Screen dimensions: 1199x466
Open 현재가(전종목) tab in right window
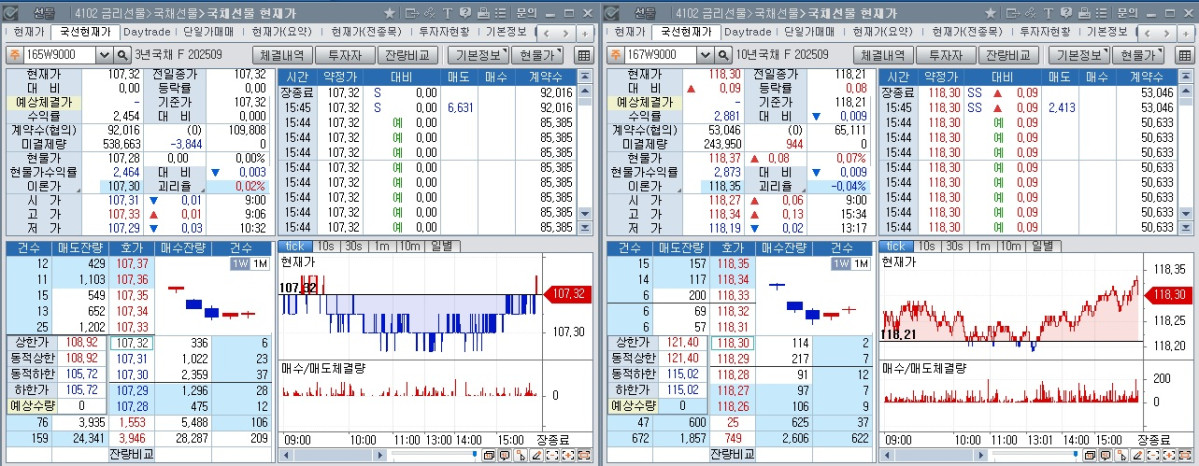tap(967, 32)
